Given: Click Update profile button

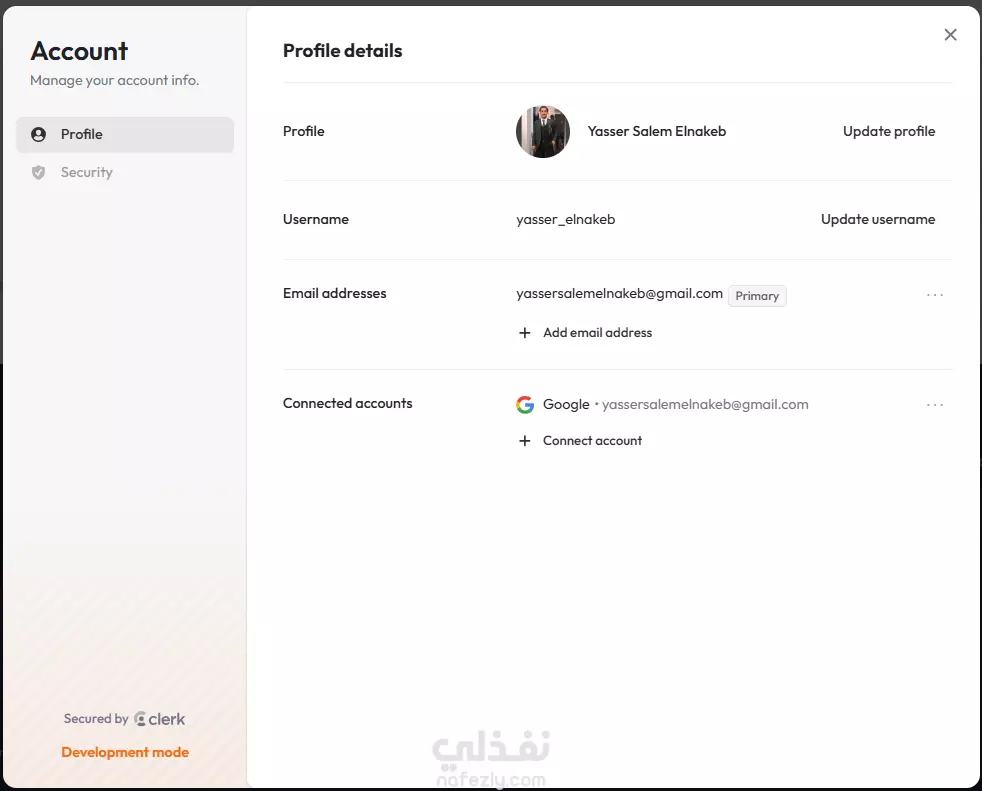Looking at the screenshot, I should click(889, 131).
